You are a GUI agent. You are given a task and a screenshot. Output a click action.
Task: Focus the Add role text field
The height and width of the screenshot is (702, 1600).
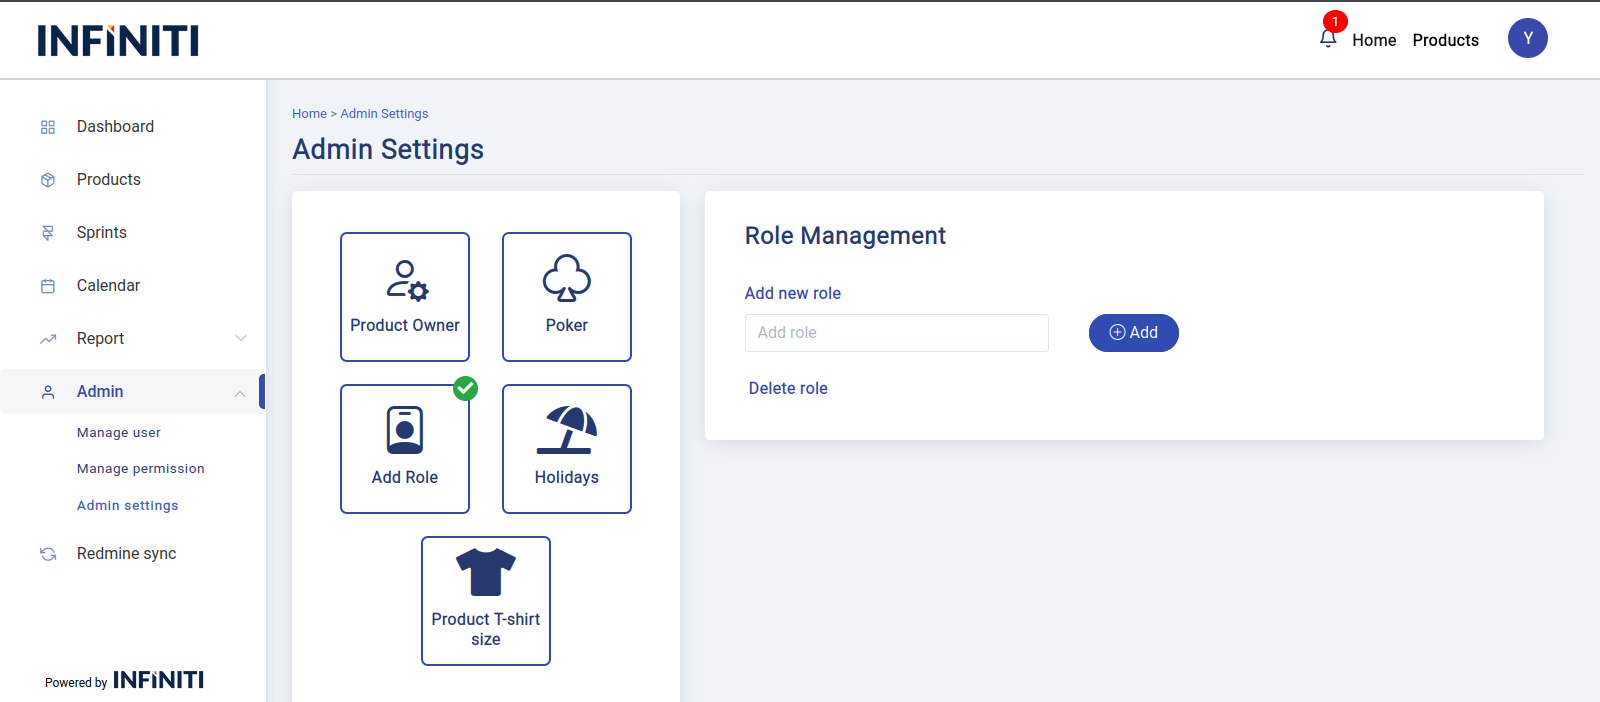click(896, 333)
